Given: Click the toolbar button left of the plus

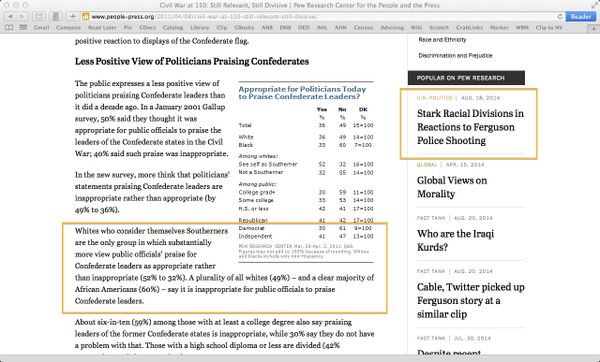Looking at the screenshot, I should click(56, 16).
